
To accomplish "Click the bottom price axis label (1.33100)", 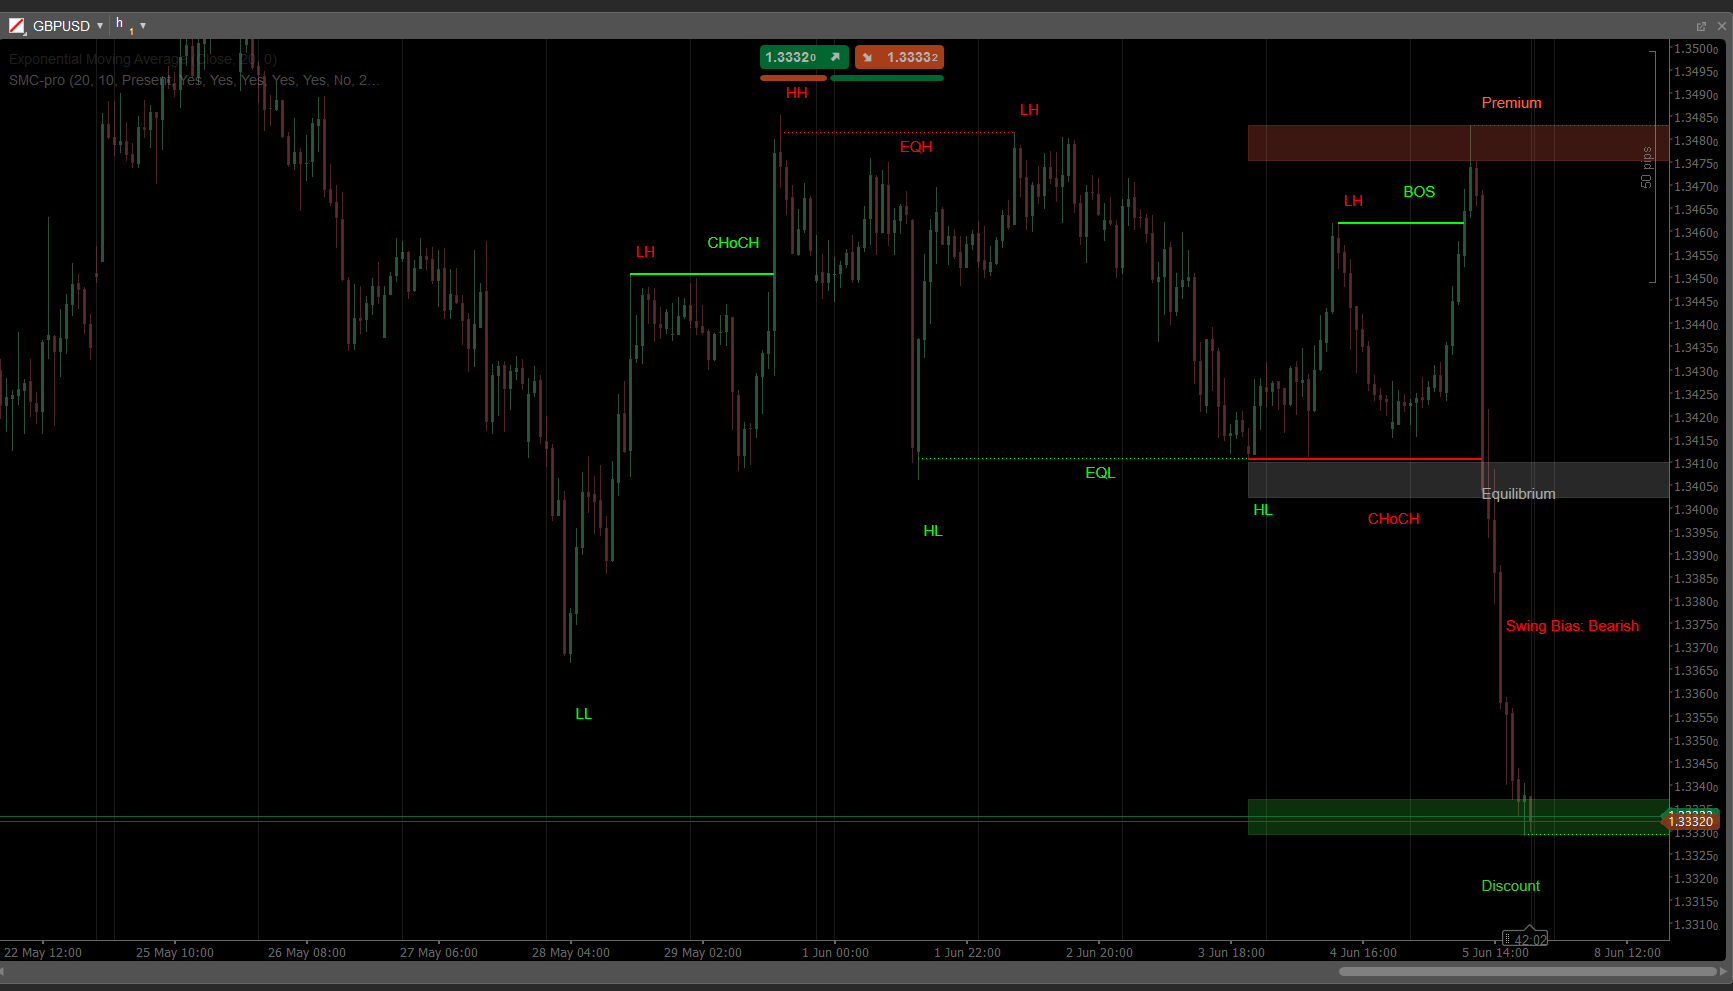I will pyautogui.click(x=1696, y=925).
